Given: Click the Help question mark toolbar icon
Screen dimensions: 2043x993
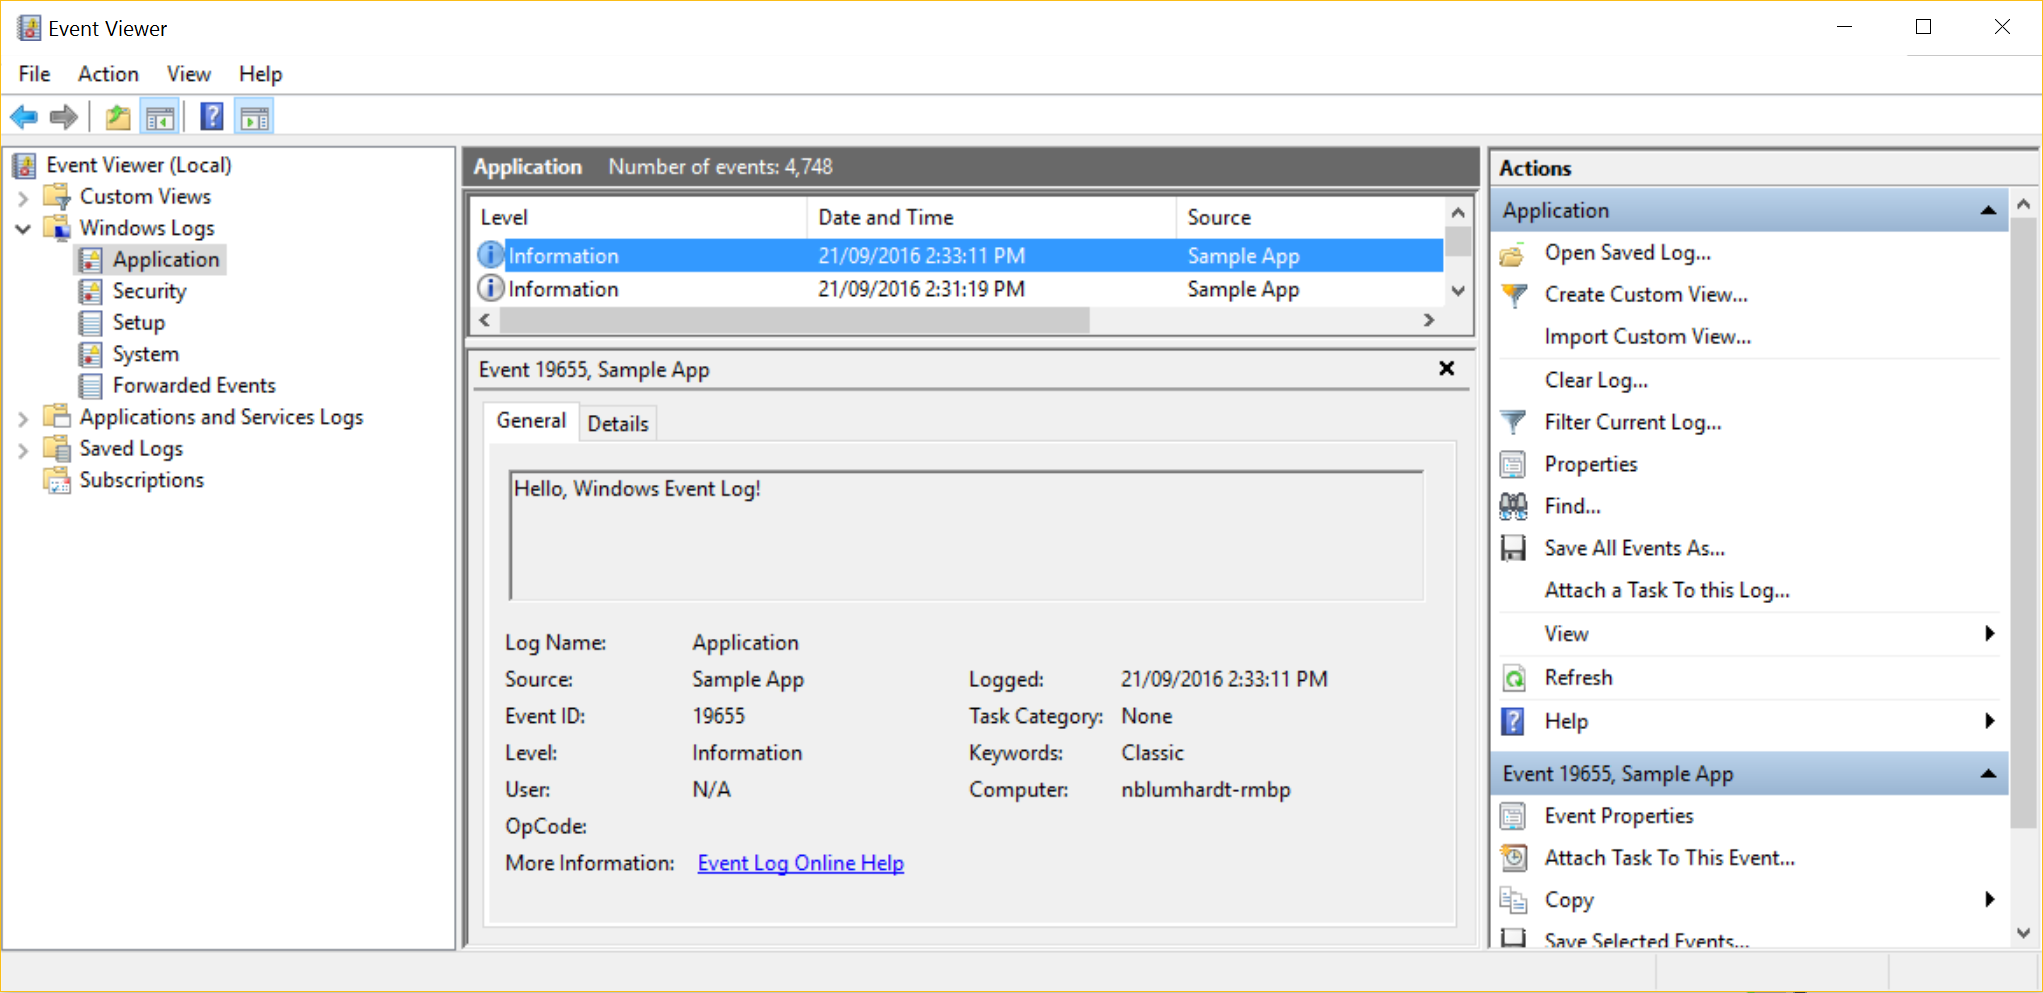Looking at the screenshot, I should [x=212, y=117].
